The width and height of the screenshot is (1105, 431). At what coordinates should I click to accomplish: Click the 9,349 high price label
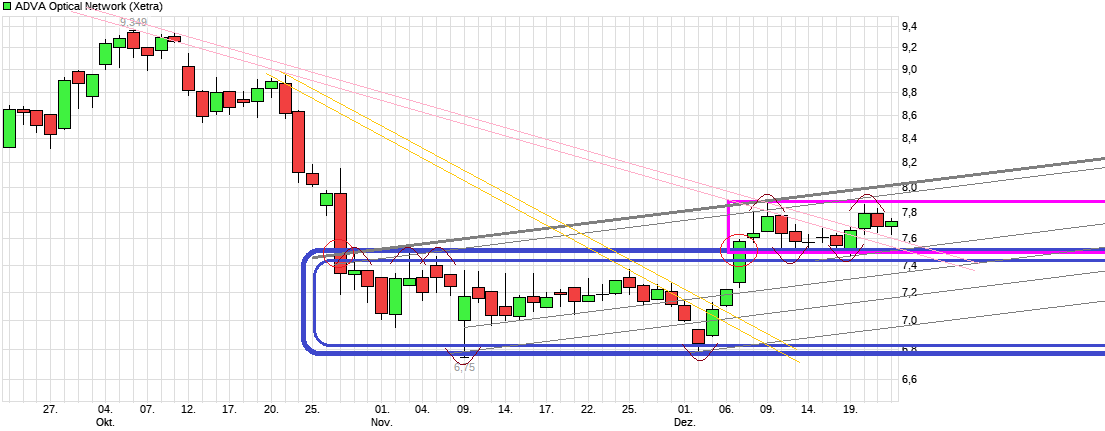(133, 23)
